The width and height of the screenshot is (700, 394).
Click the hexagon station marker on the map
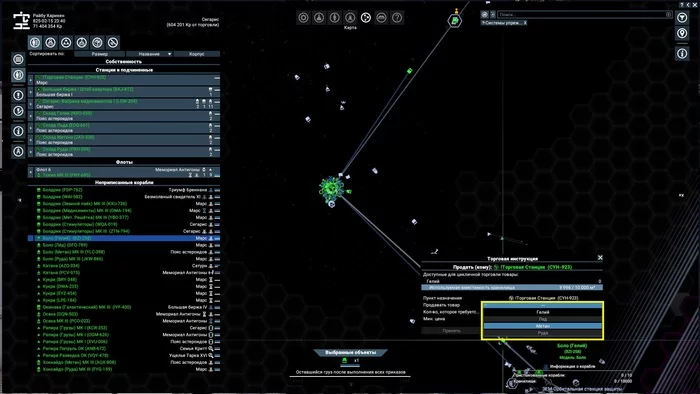pyautogui.click(x=454, y=21)
